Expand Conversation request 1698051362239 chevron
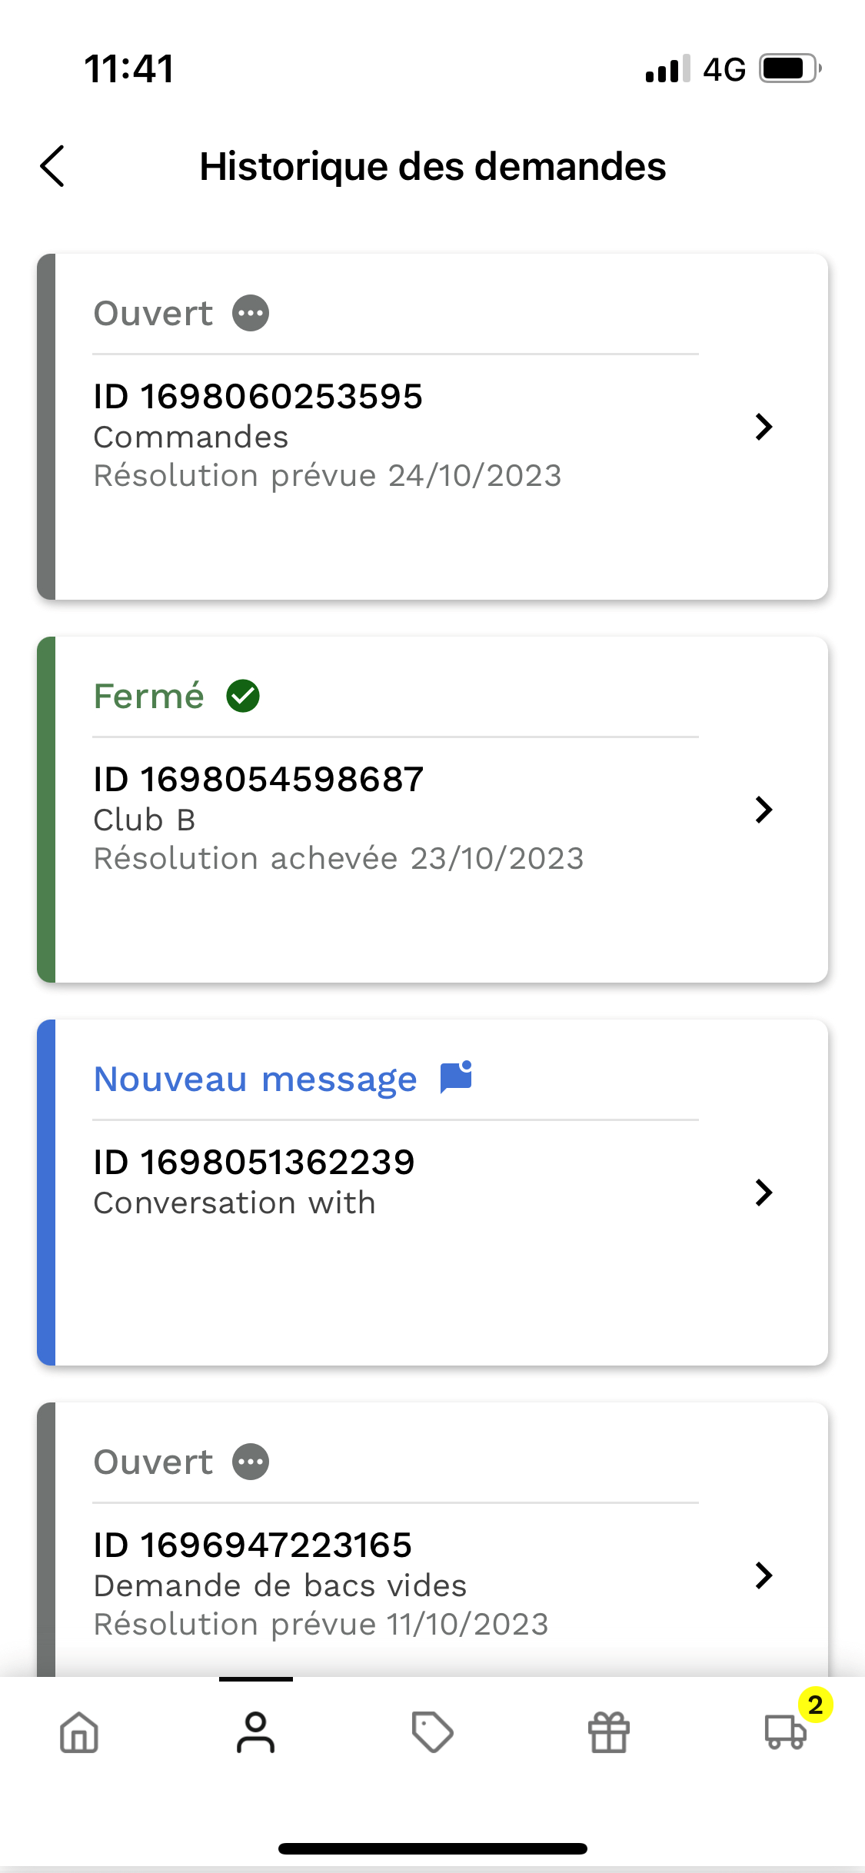This screenshot has width=865, height=1873. [764, 1192]
